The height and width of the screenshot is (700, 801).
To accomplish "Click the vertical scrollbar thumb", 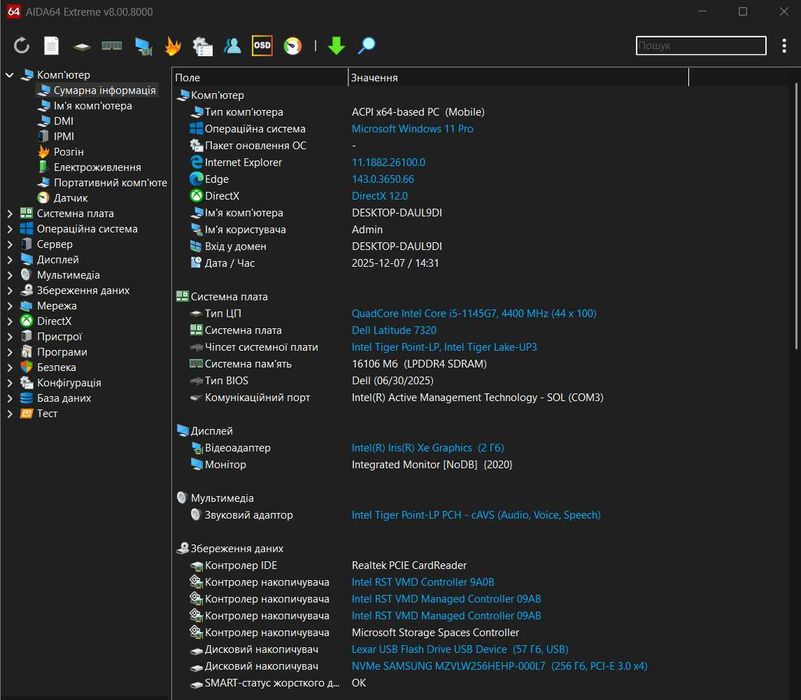I will tap(796, 217).
